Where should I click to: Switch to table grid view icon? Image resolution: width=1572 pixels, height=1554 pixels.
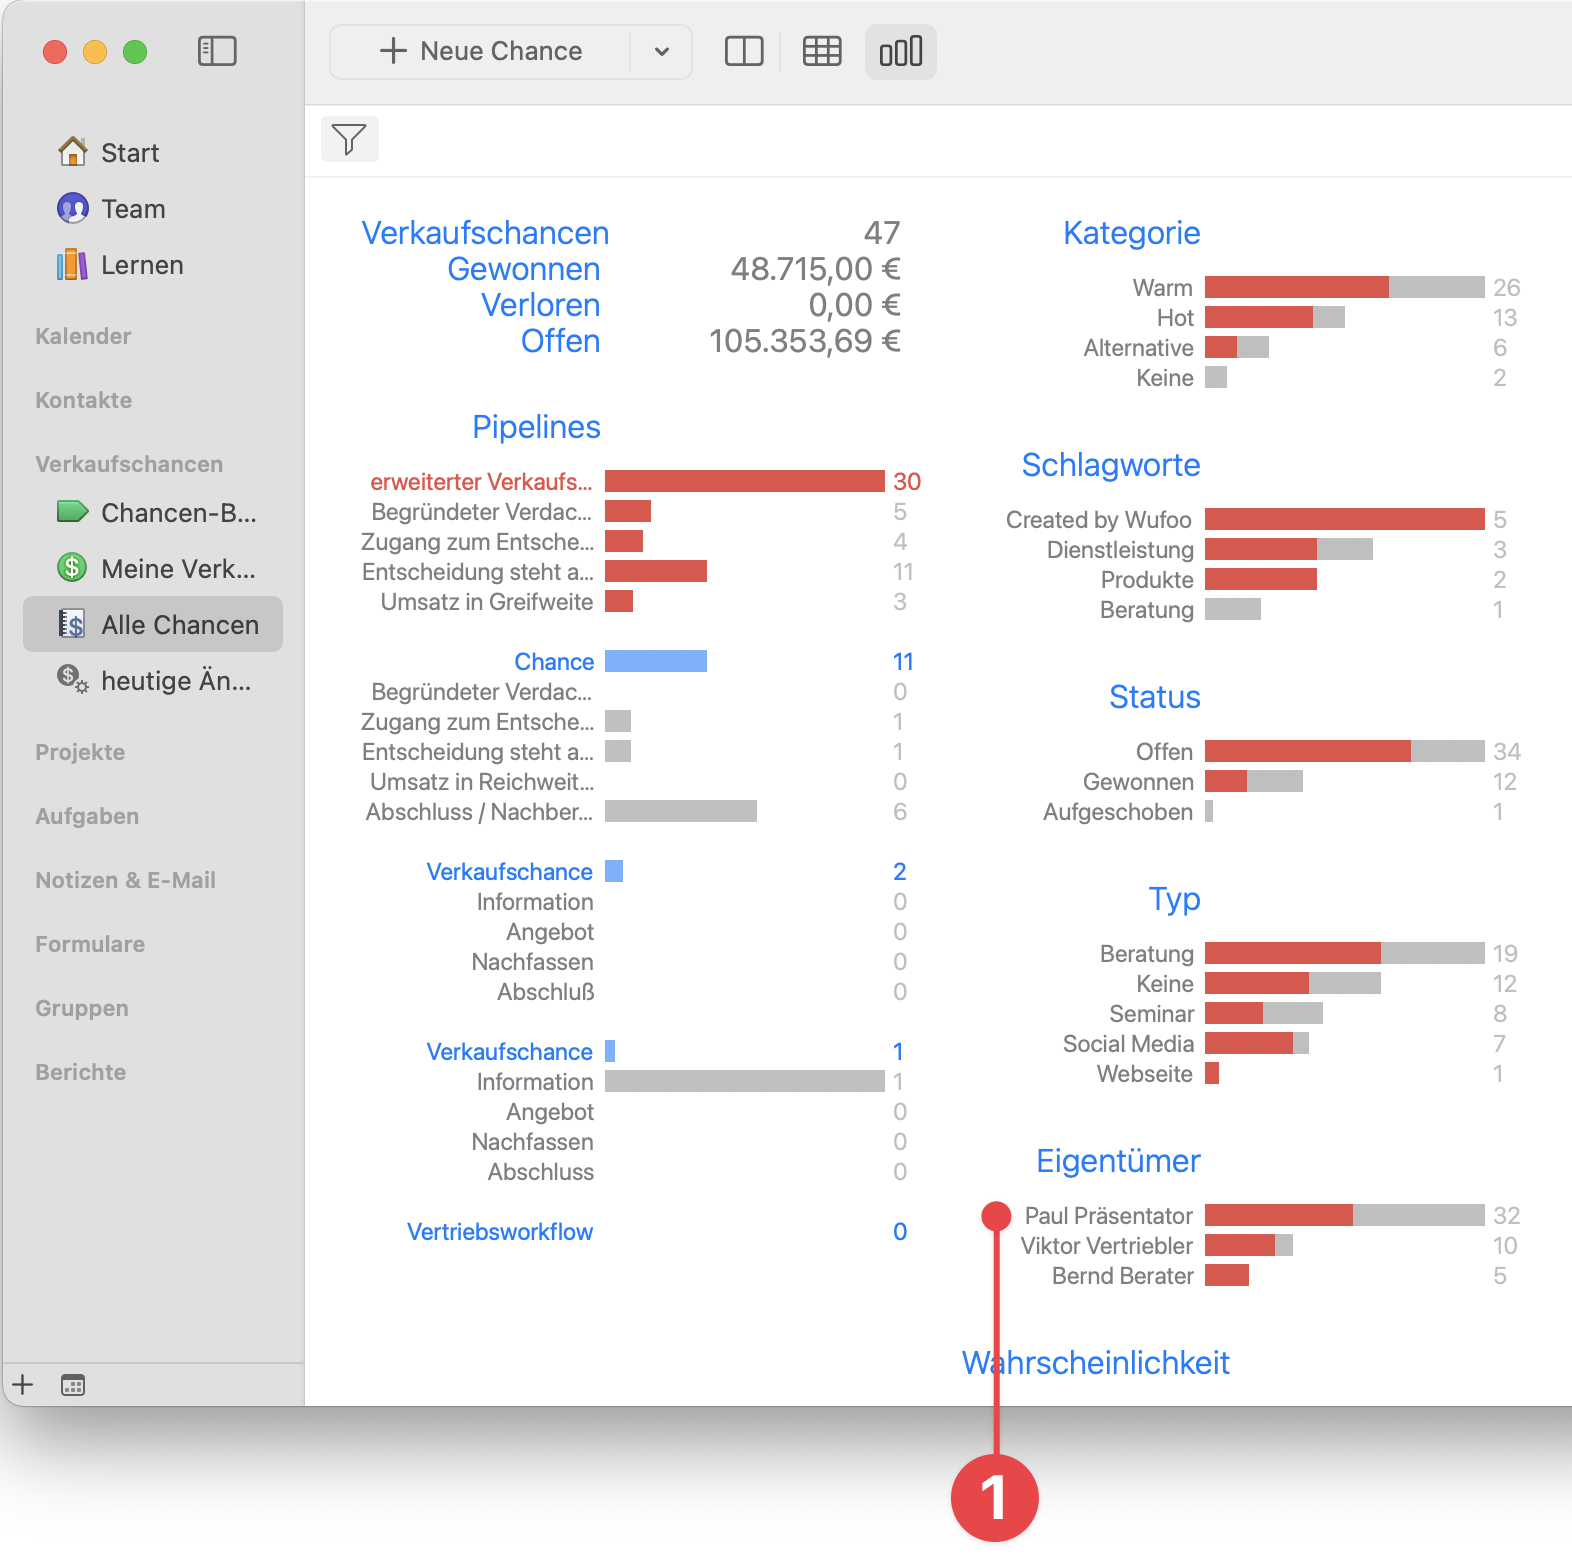point(822,51)
